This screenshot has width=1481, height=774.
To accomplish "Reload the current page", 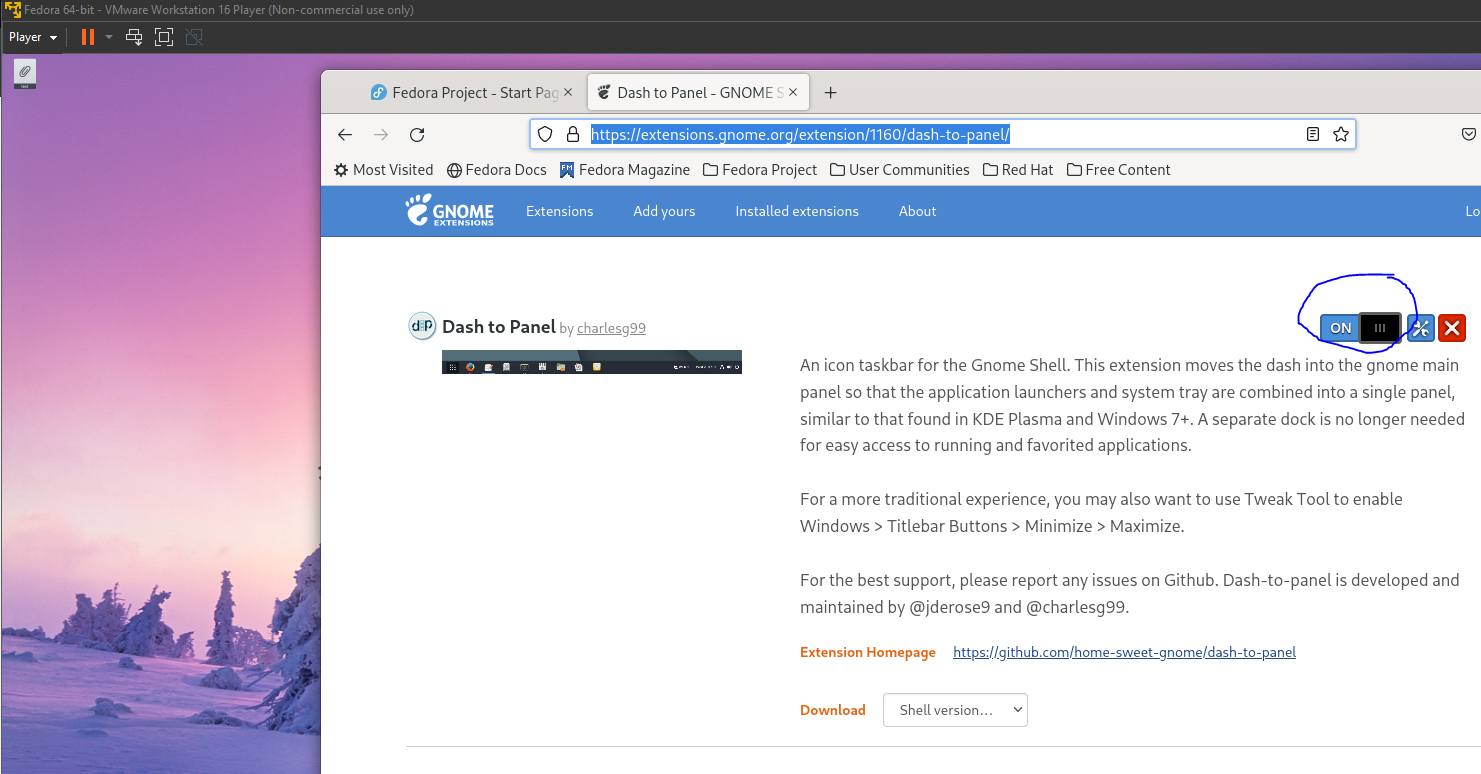I will coord(417,134).
